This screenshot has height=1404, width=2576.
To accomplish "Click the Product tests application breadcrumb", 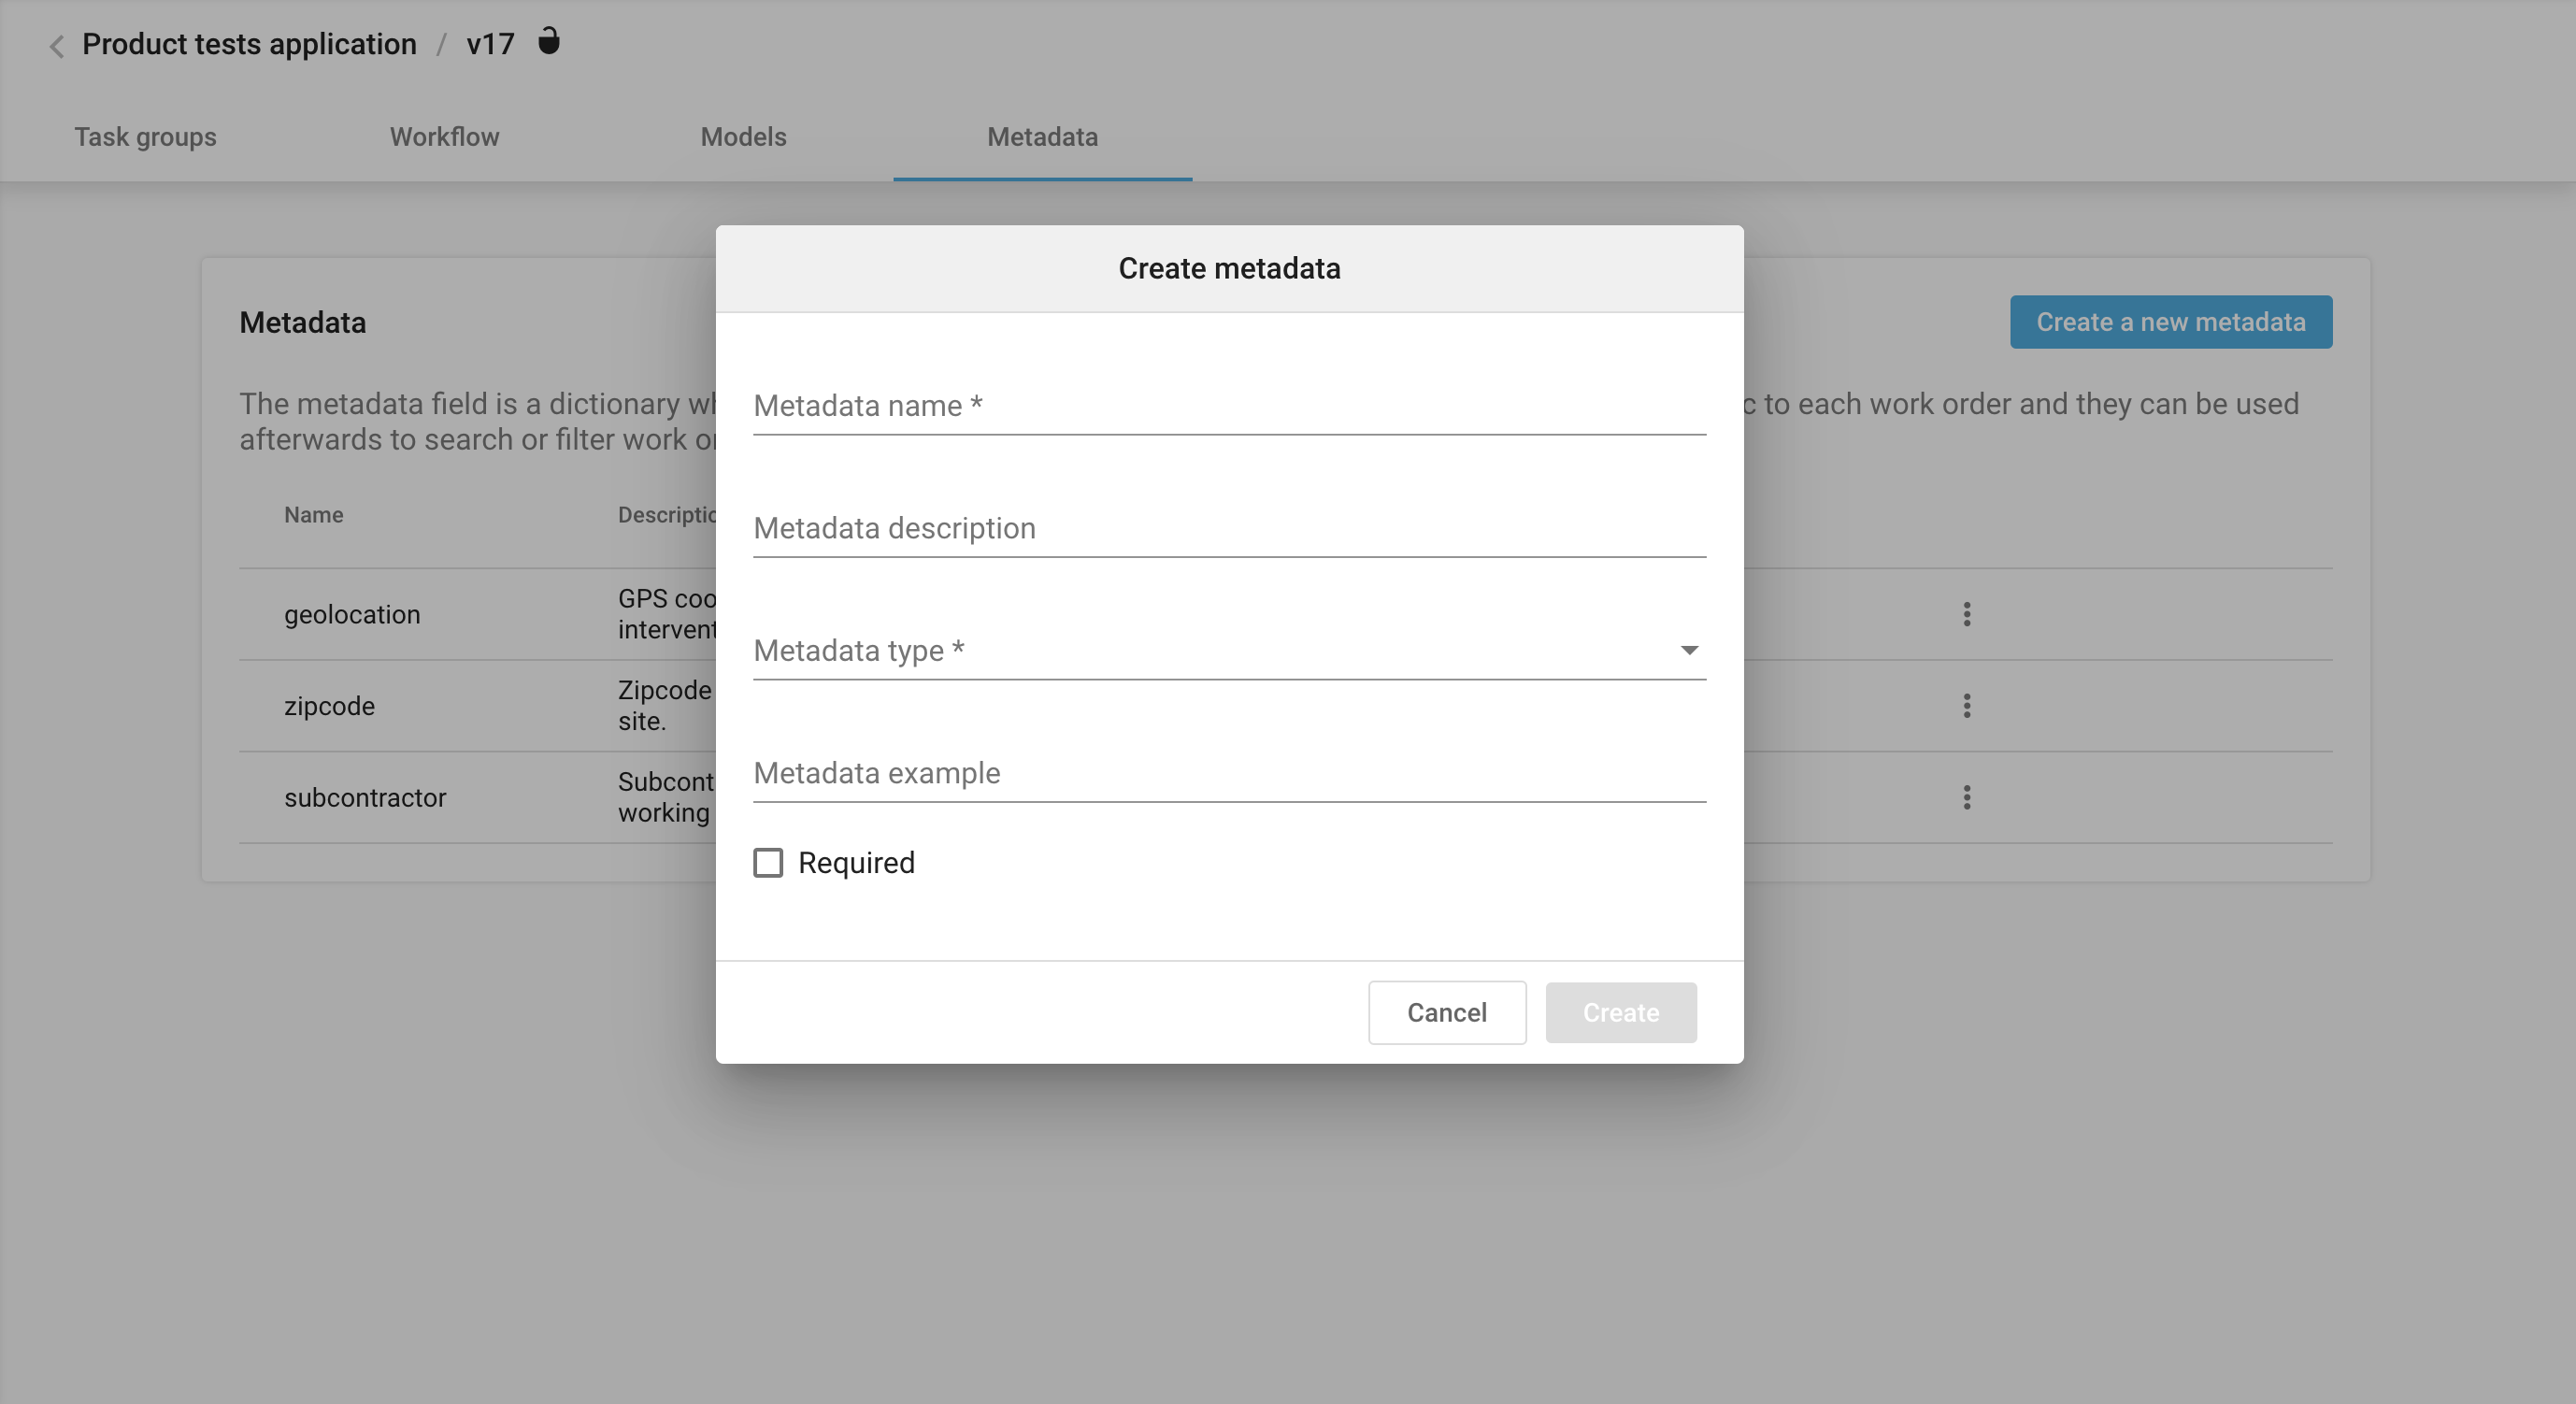I will tap(249, 44).
